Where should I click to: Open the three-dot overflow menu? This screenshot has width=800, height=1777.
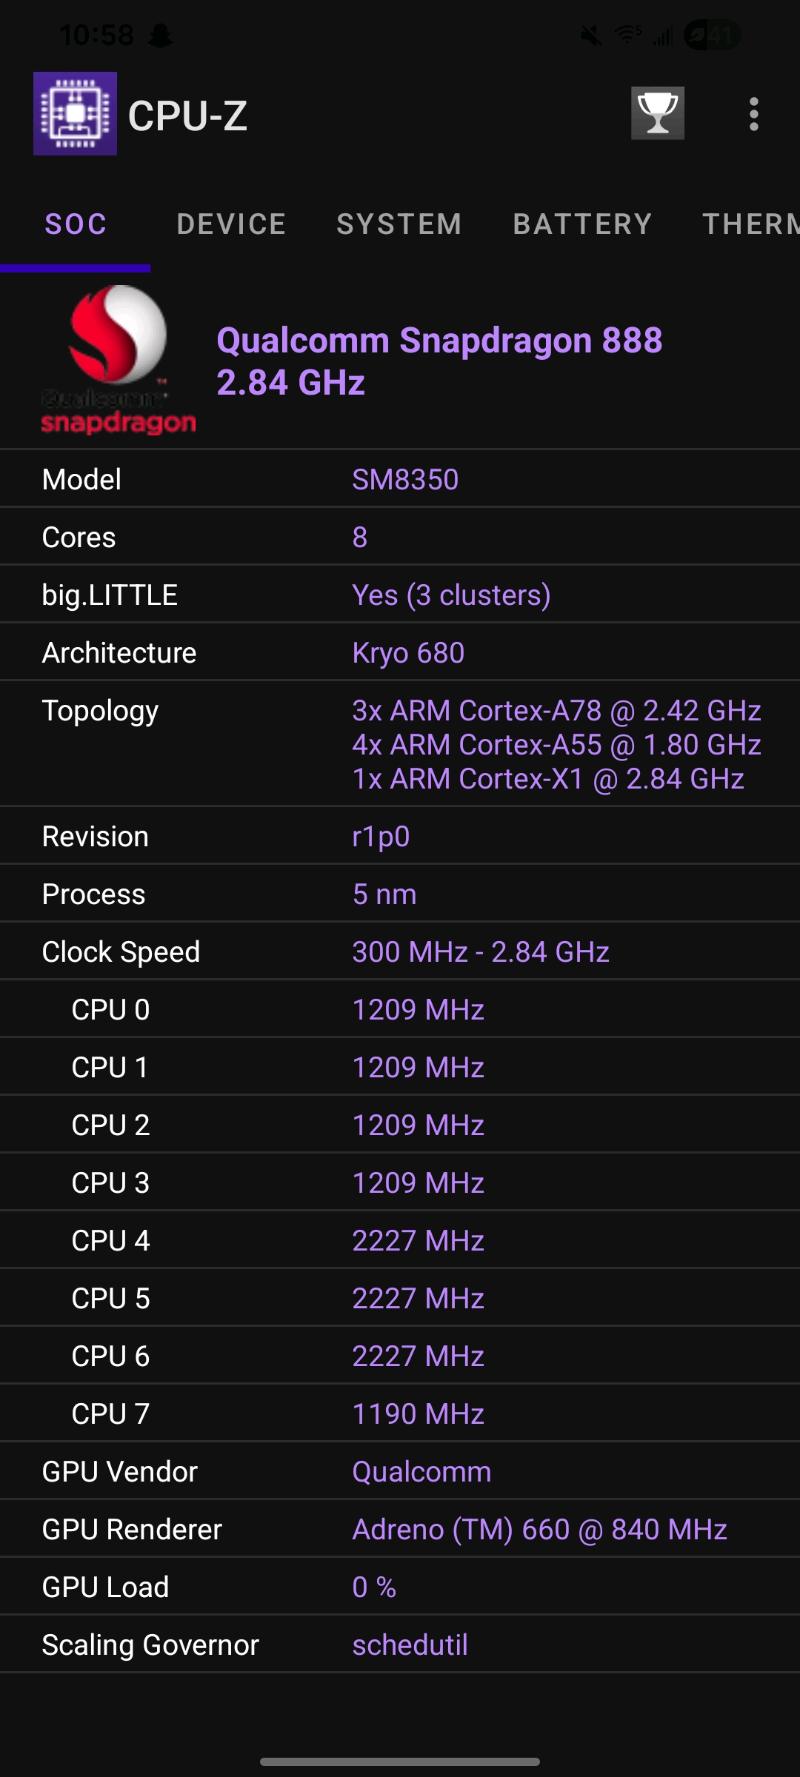[x=754, y=114]
